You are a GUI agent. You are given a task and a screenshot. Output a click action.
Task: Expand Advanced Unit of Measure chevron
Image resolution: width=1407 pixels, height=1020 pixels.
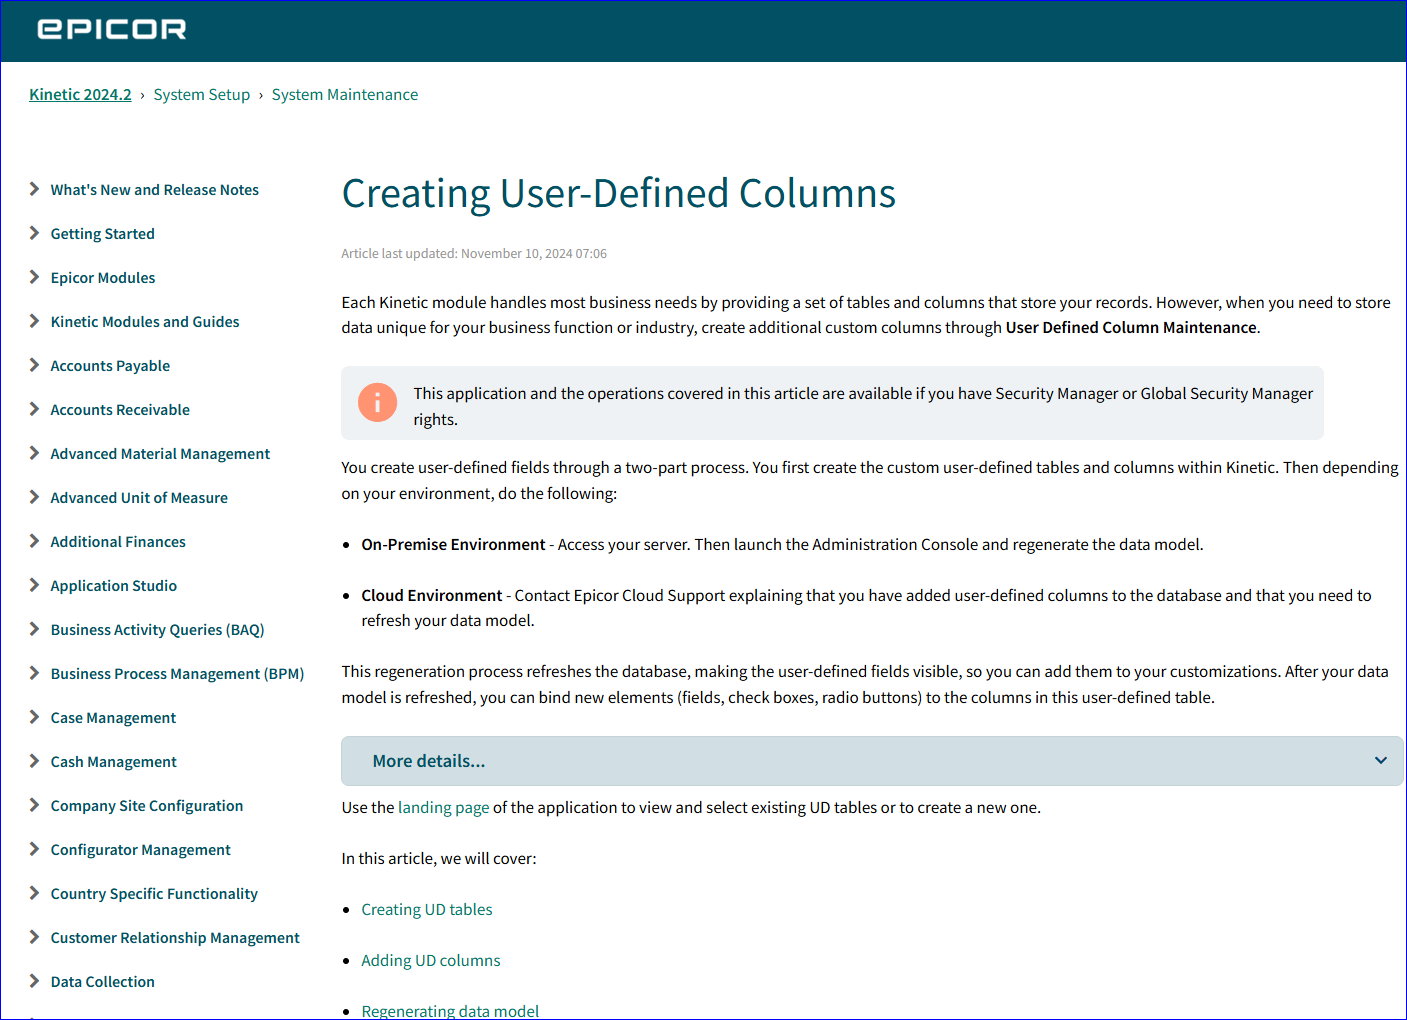coord(34,497)
